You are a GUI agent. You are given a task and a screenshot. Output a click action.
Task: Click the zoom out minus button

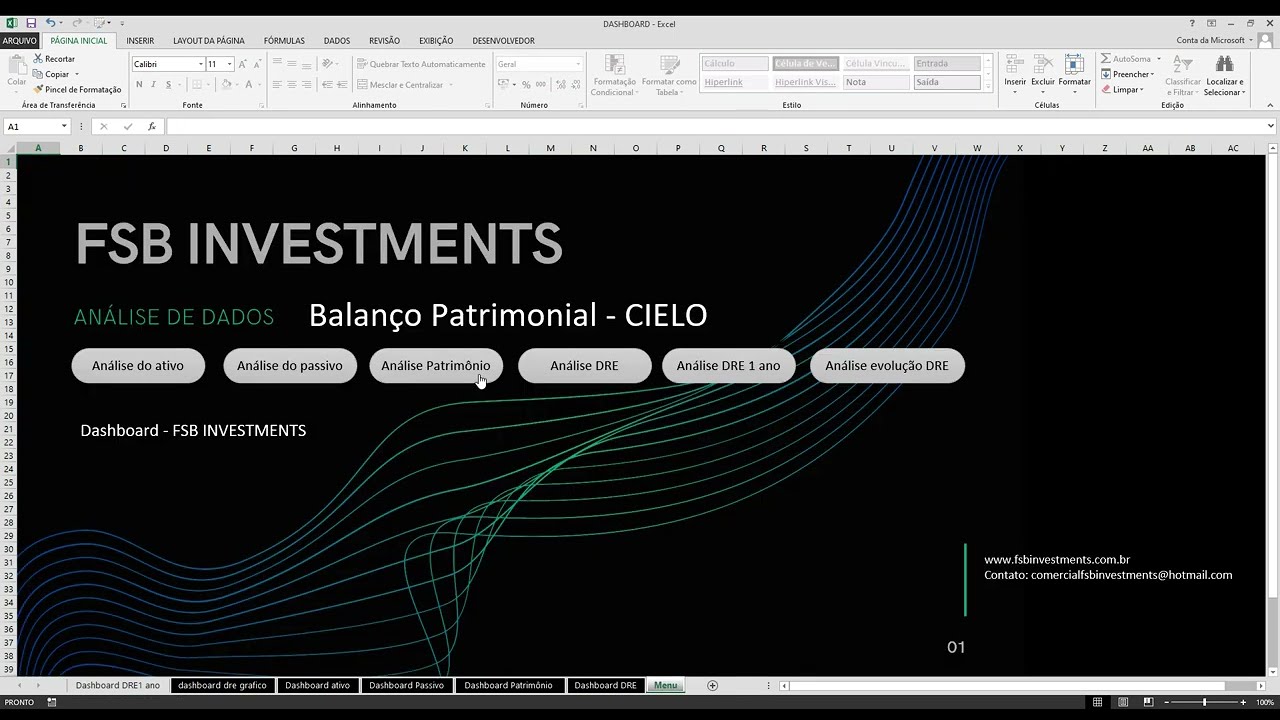pos(1167,702)
